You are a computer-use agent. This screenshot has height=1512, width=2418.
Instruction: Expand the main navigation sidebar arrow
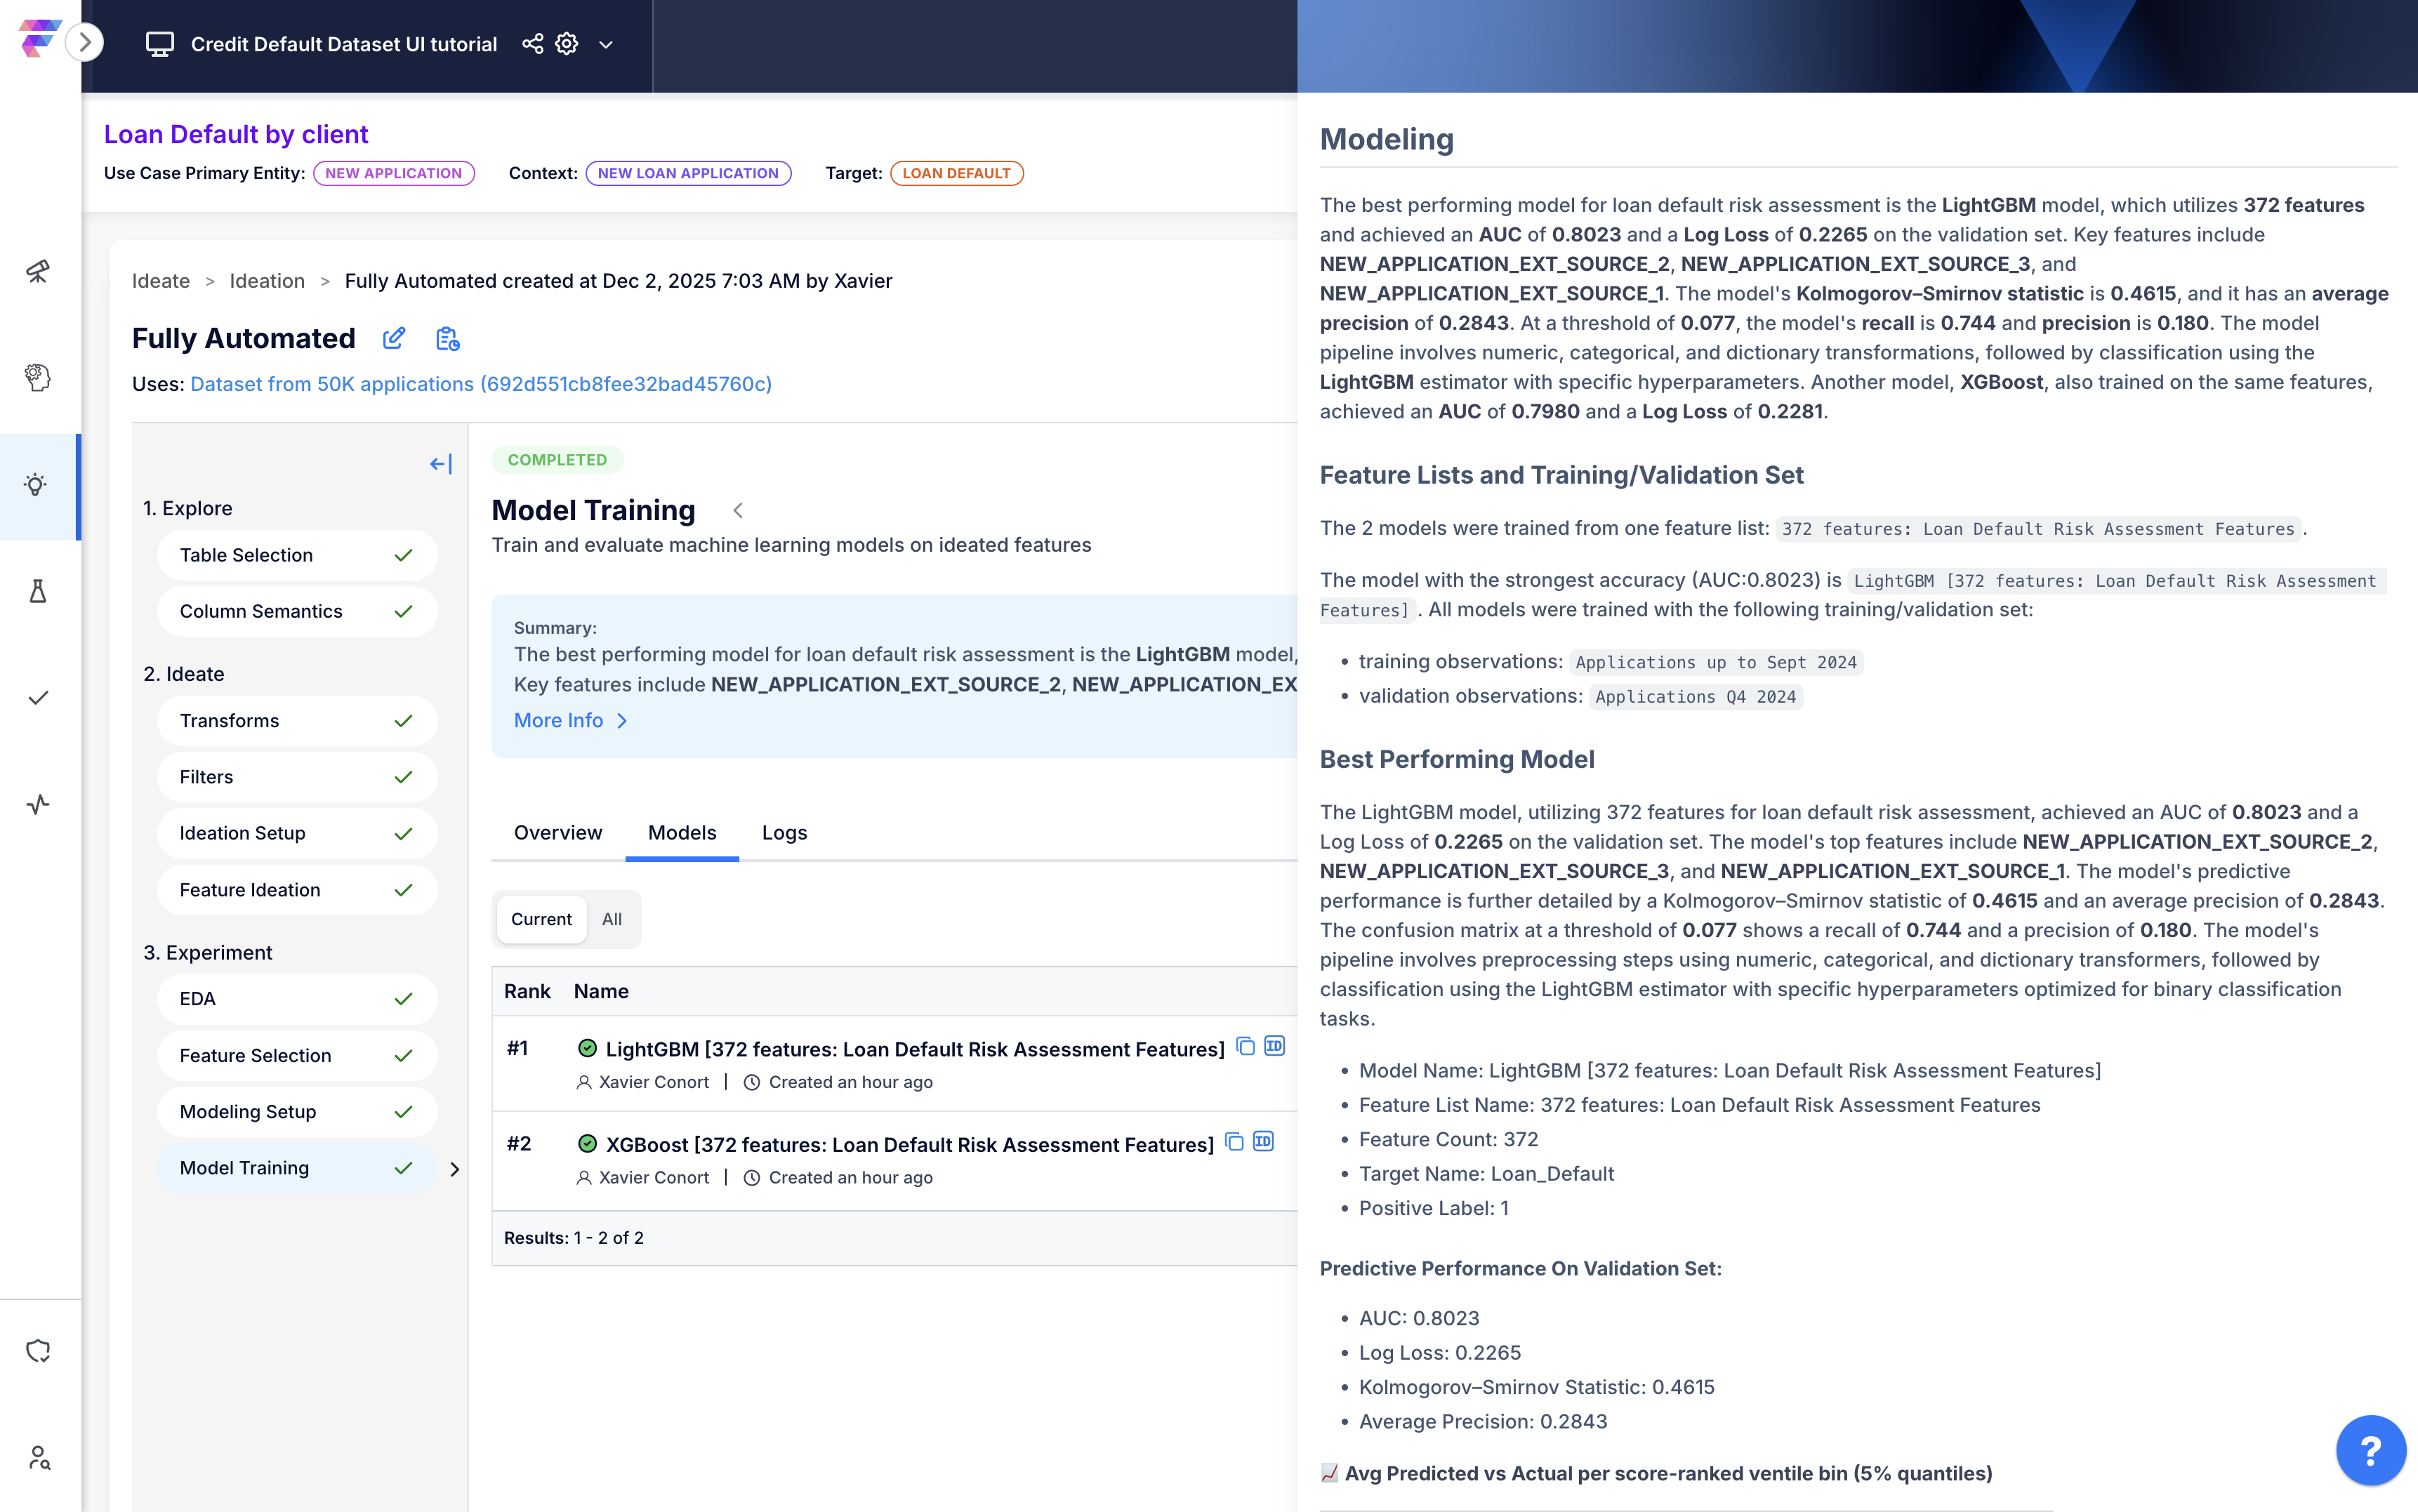85,42
